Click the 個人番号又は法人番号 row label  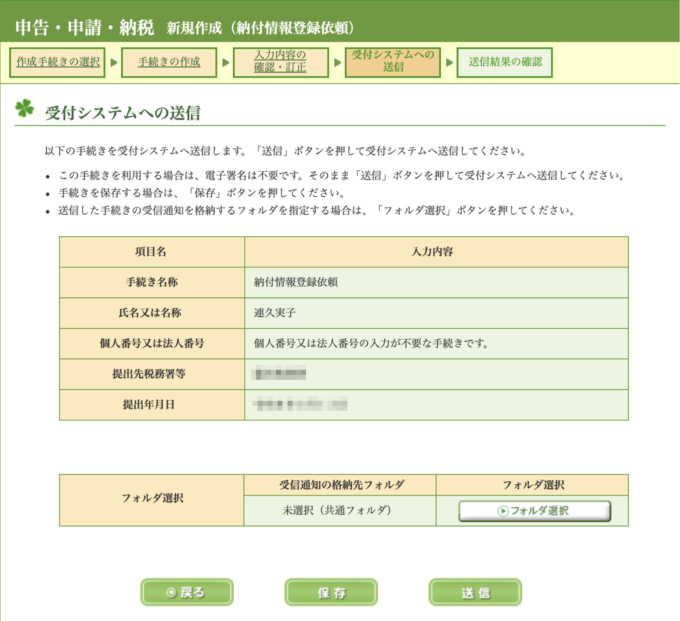[x=152, y=343]
